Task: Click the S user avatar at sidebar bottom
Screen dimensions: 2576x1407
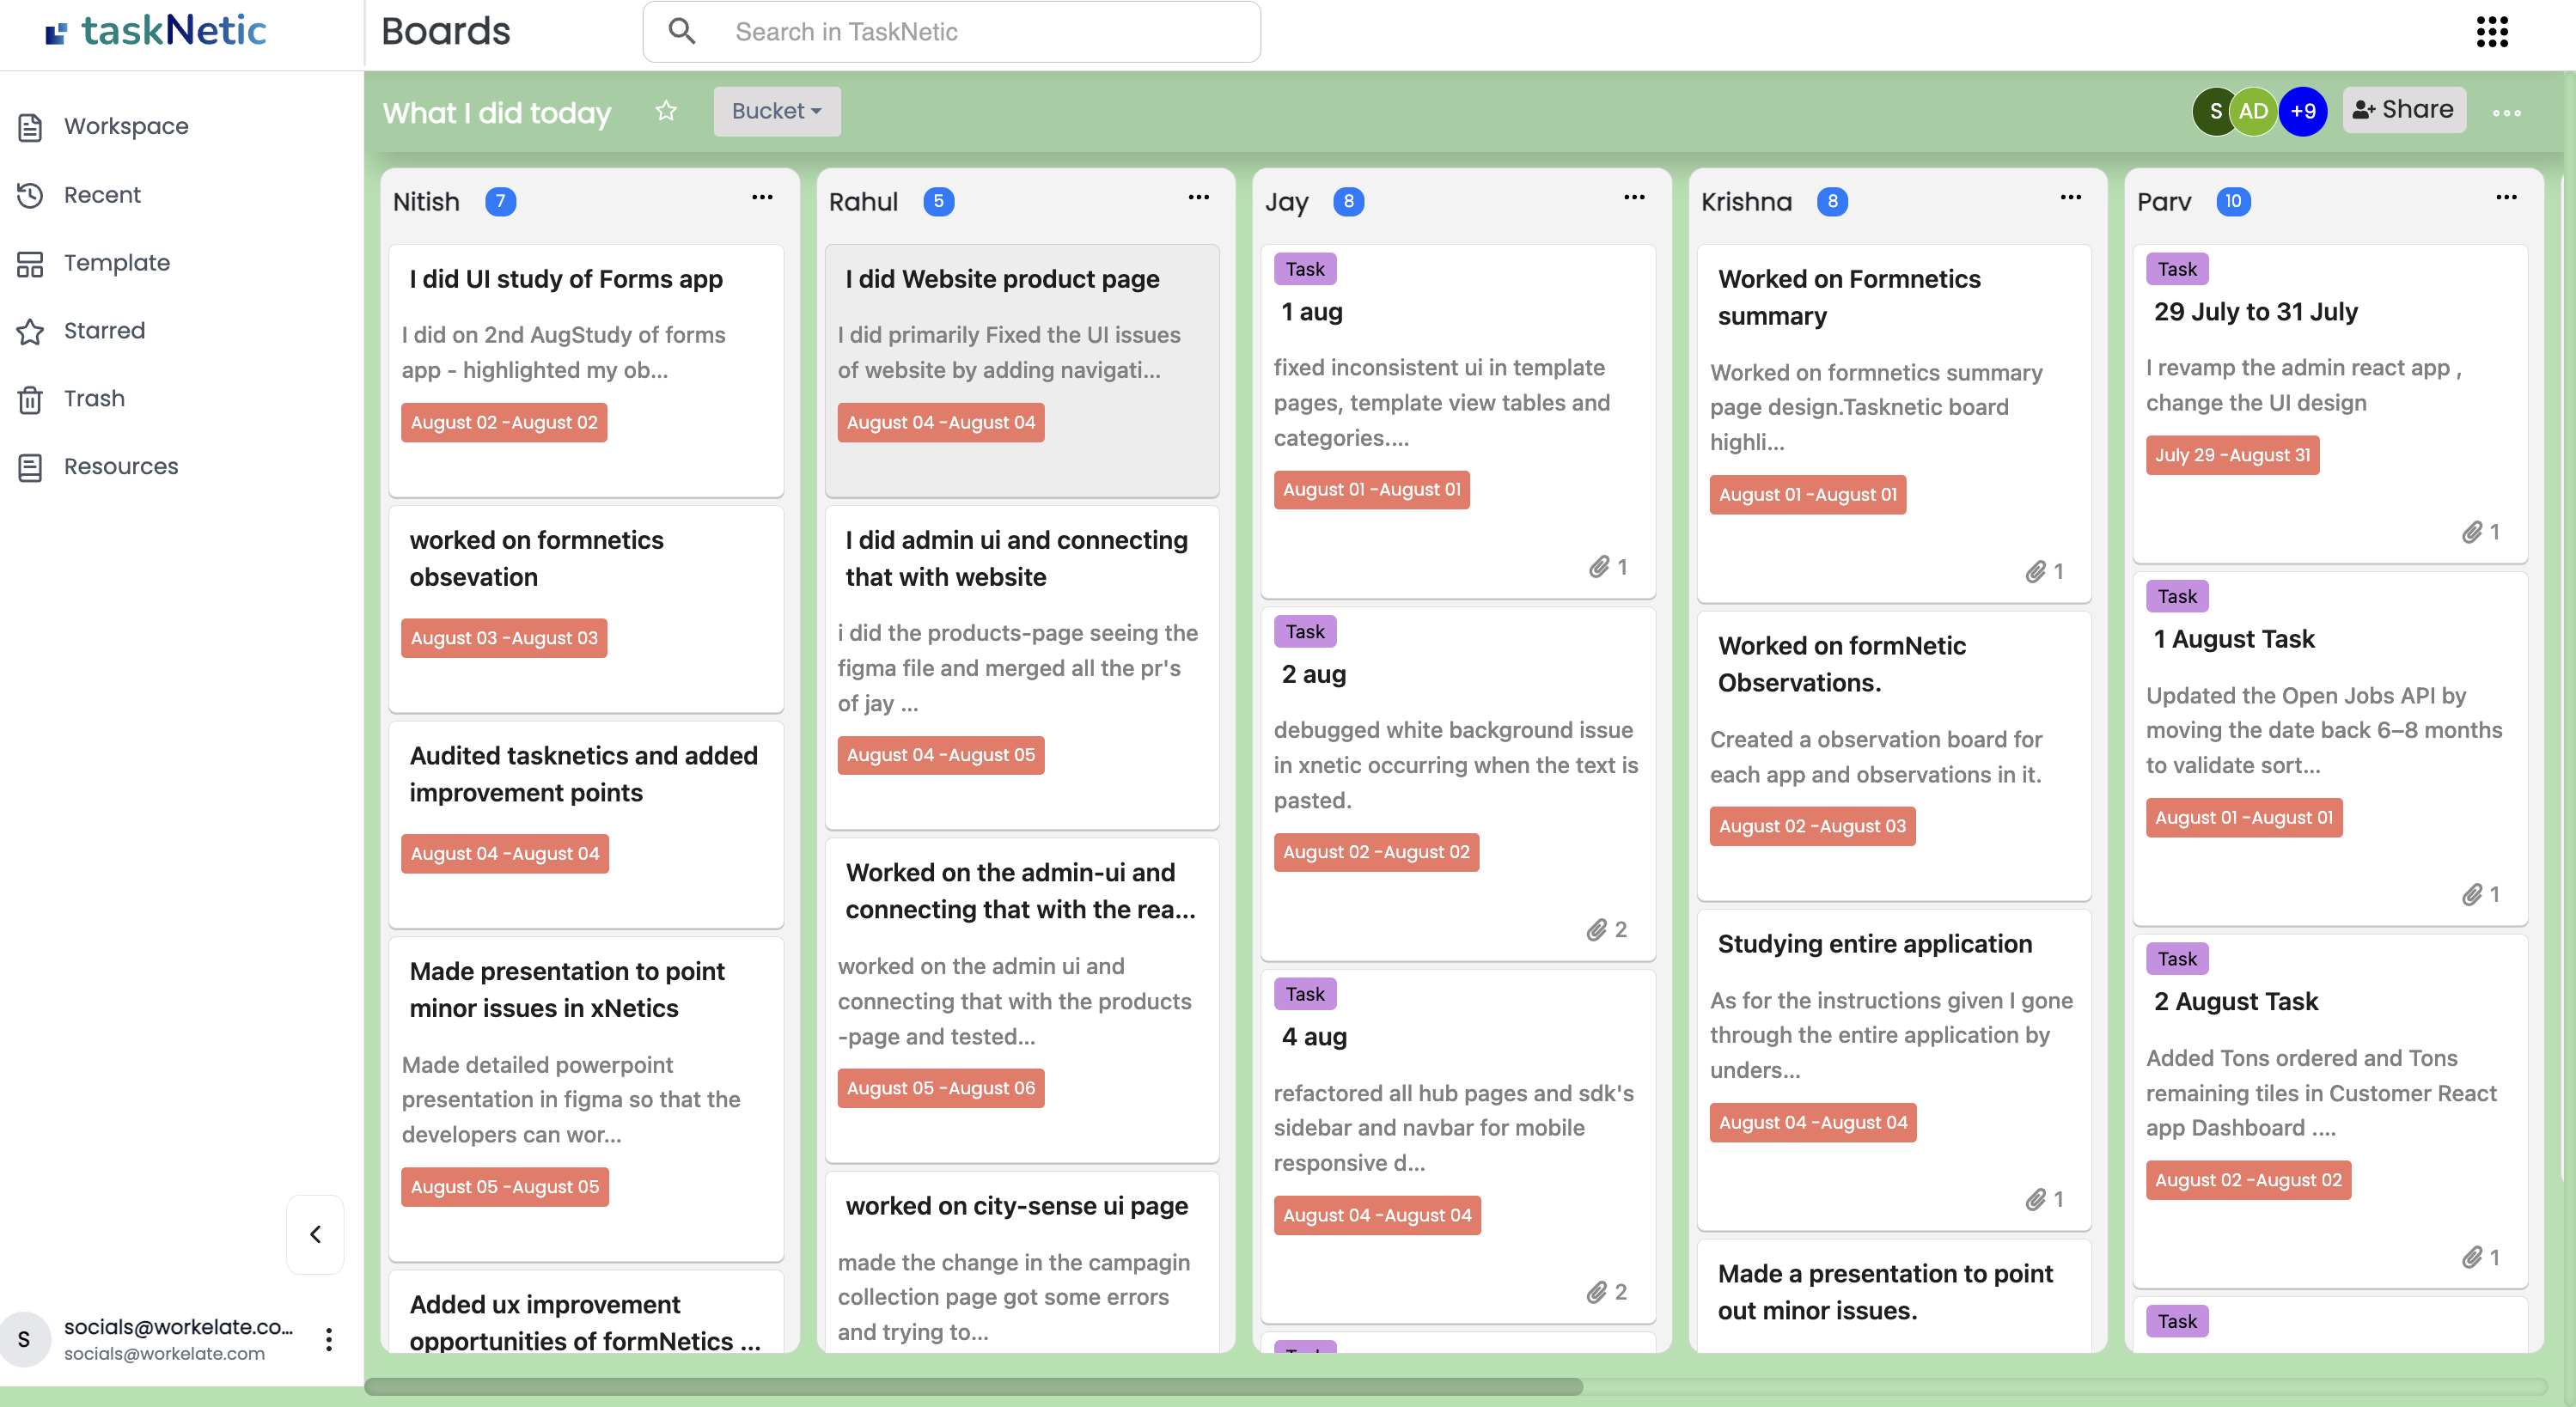Action: click(x=24, y=1339)
